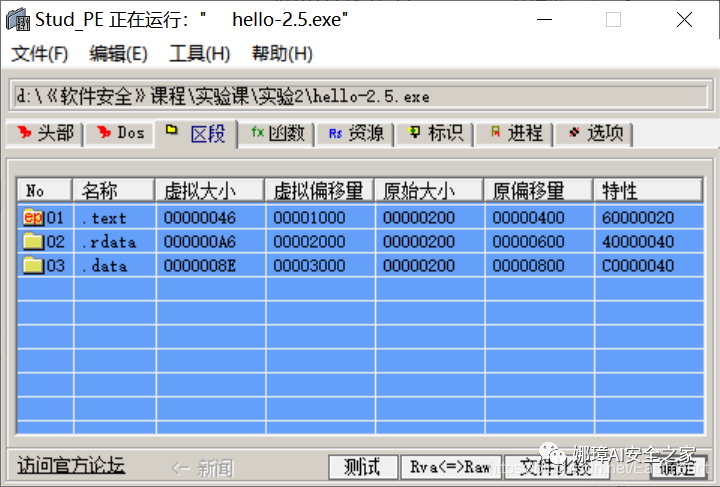Open the 帮助(H) menu

pyautogui.click(x=282, y=54)
